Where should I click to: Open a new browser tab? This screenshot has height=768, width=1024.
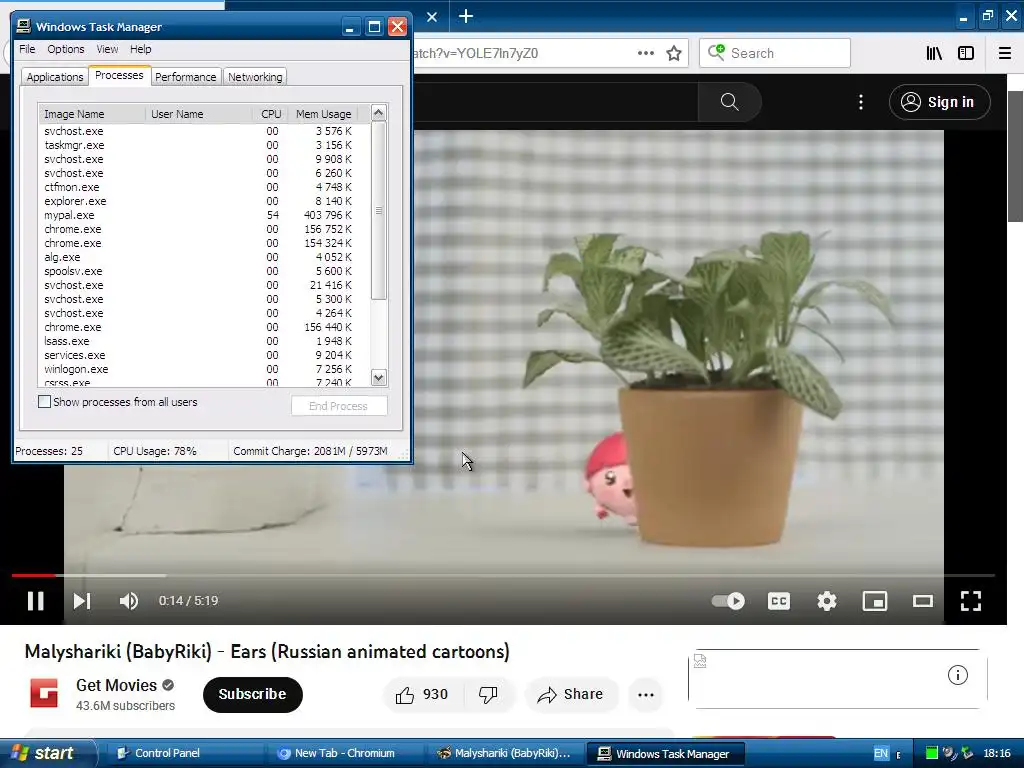click(466, 16)
